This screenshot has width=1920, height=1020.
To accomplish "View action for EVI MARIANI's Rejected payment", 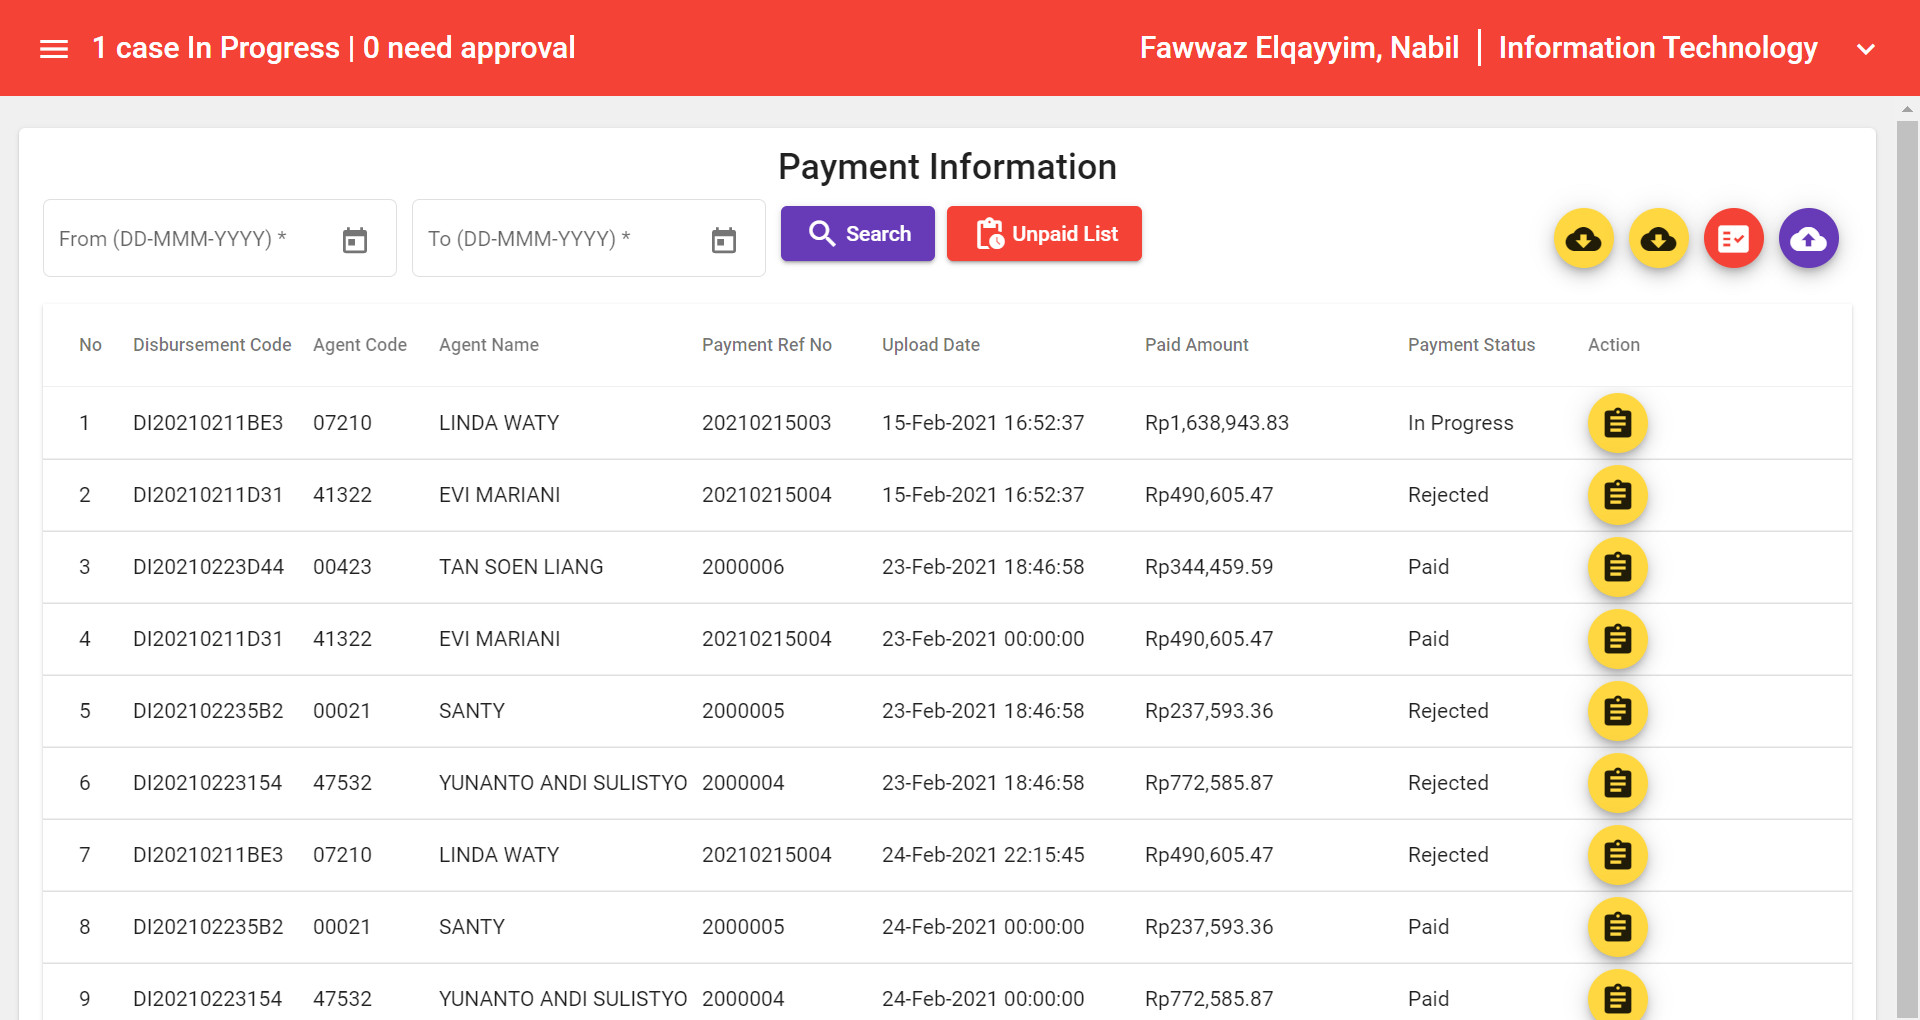I will [x=1617, y=495].
